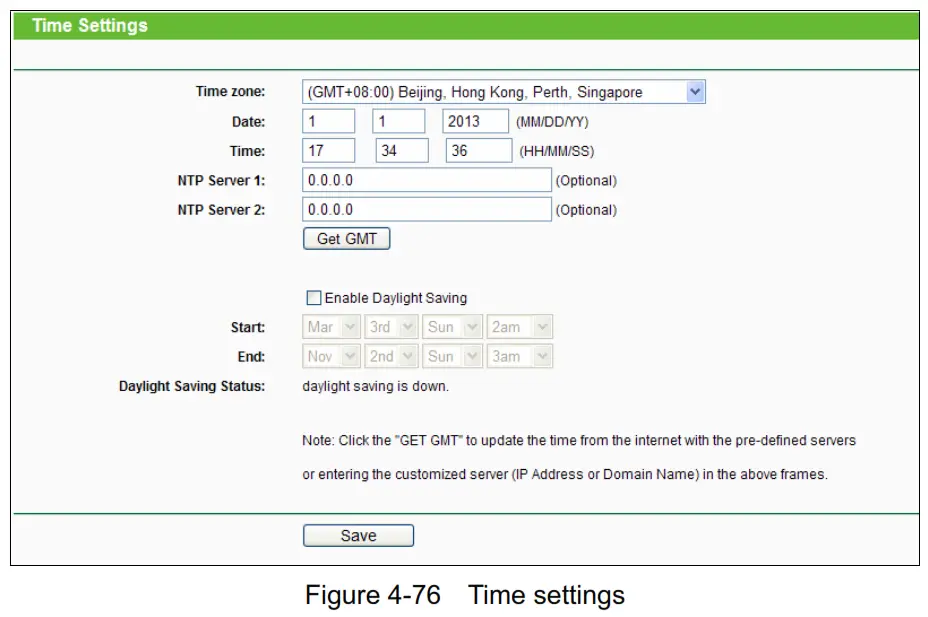Open the End hour dropdown showing 3am
This screenshot has width=928, height=617.
[519, 356]
